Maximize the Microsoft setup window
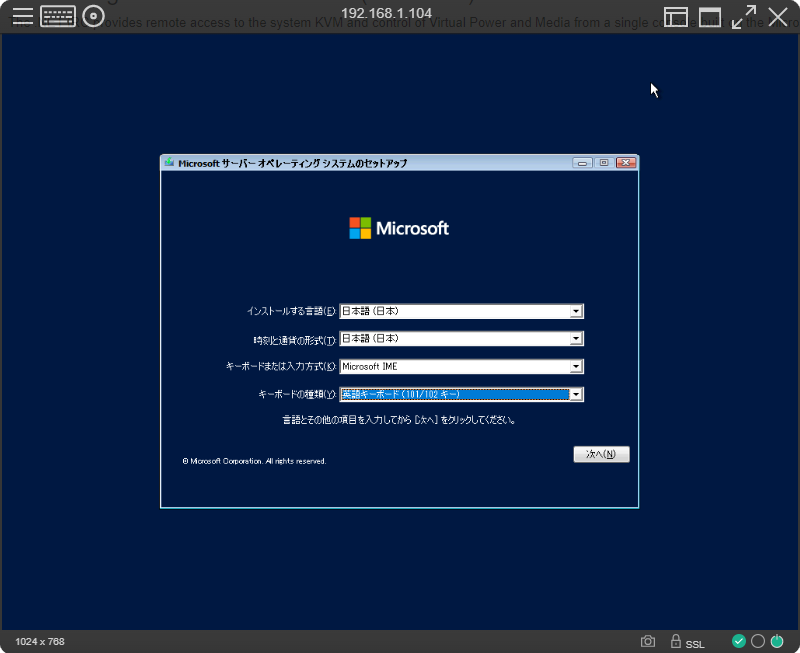This screenshot has width=800, height=653. (604, 163)
